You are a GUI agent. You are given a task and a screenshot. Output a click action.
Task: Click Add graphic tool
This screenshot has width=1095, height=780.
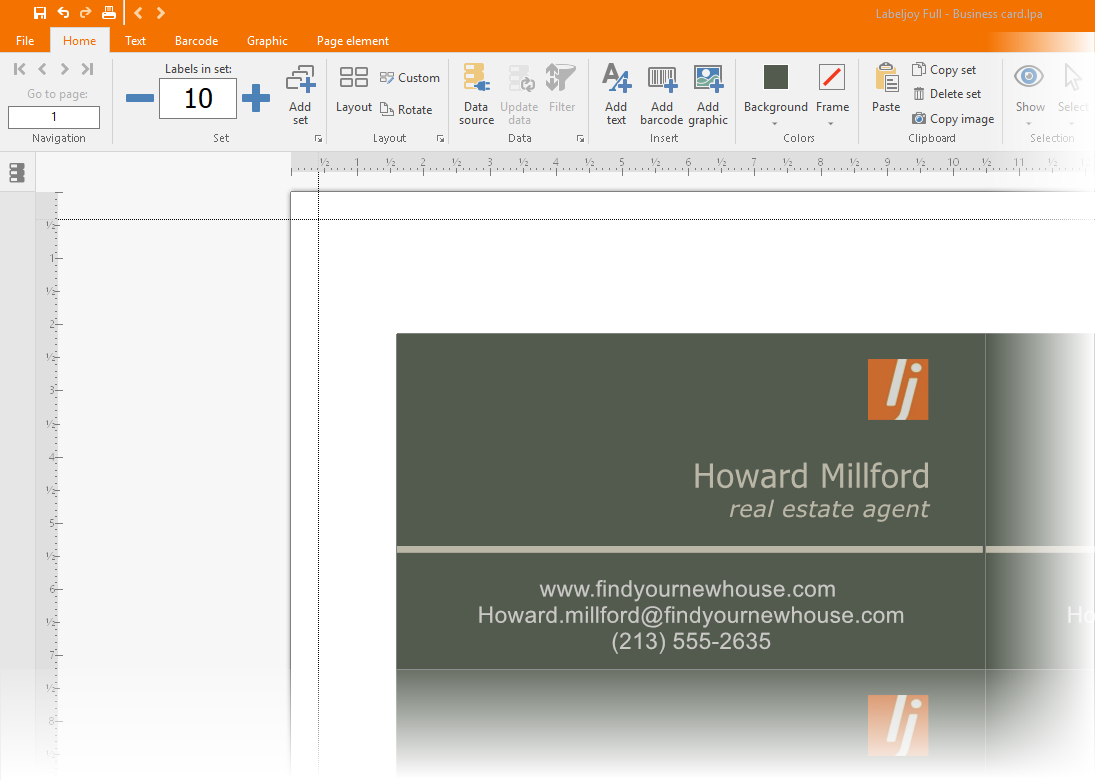[x=708, y=95]
